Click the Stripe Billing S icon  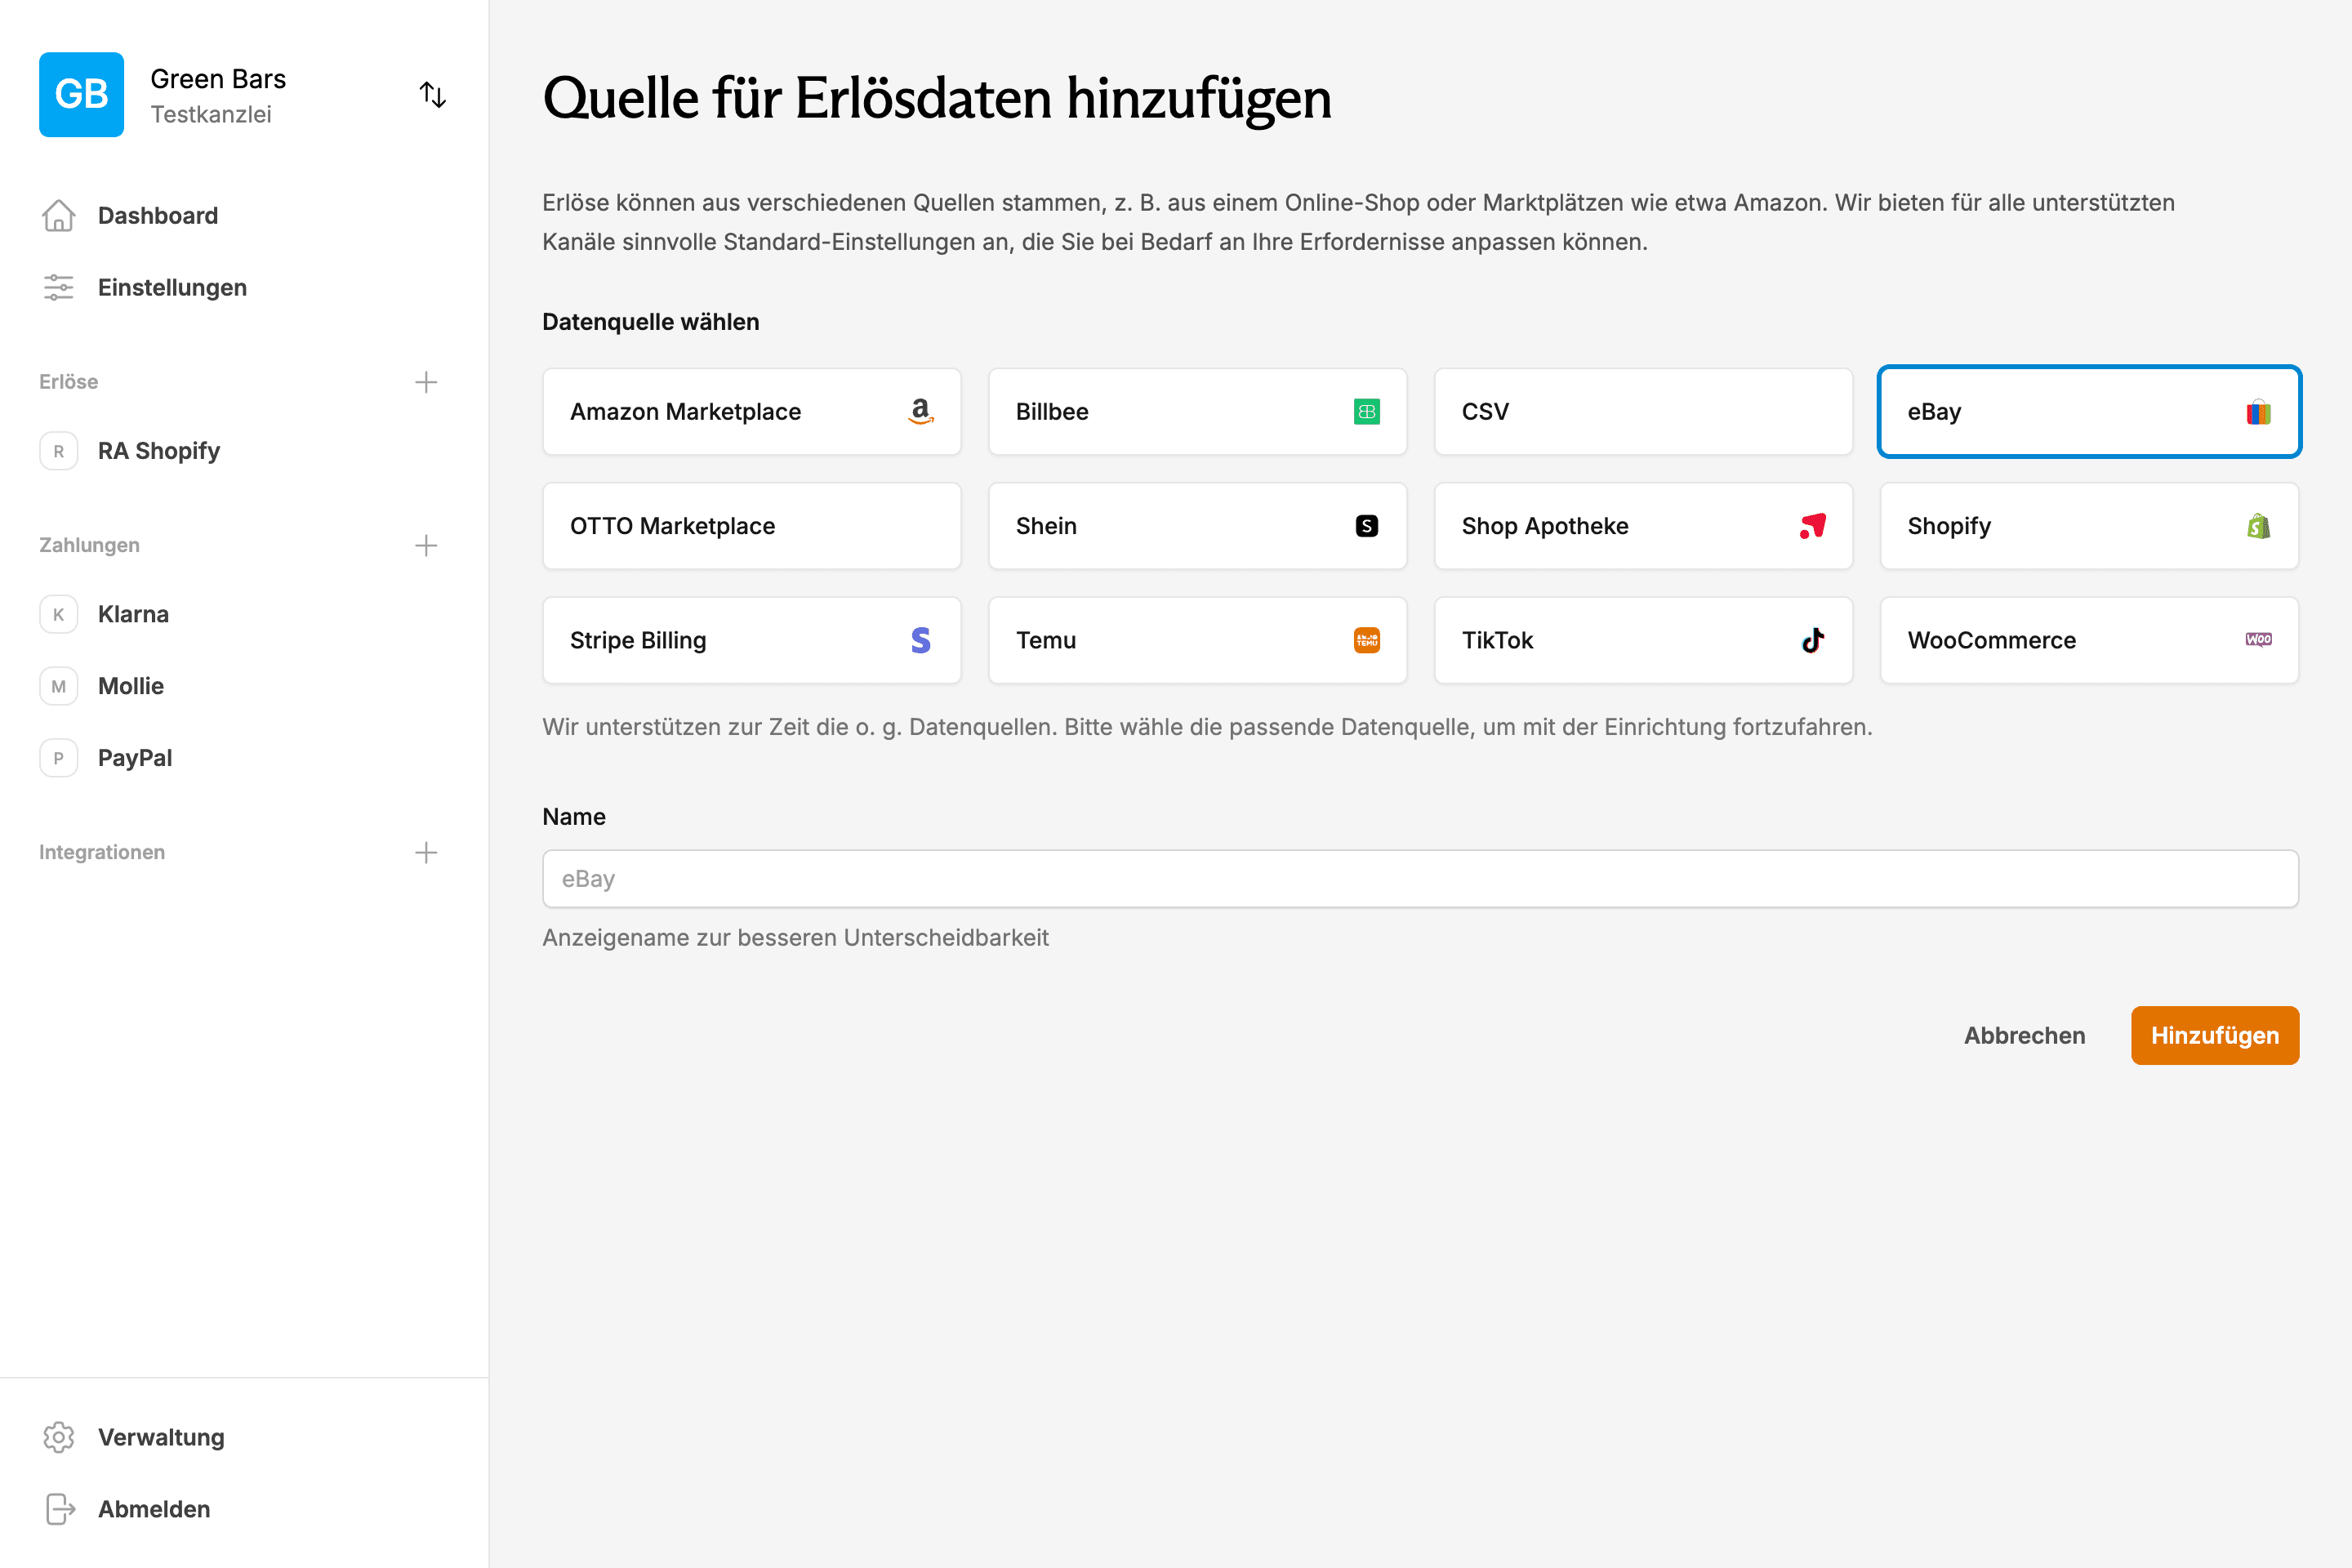click(x=921, y=640)
